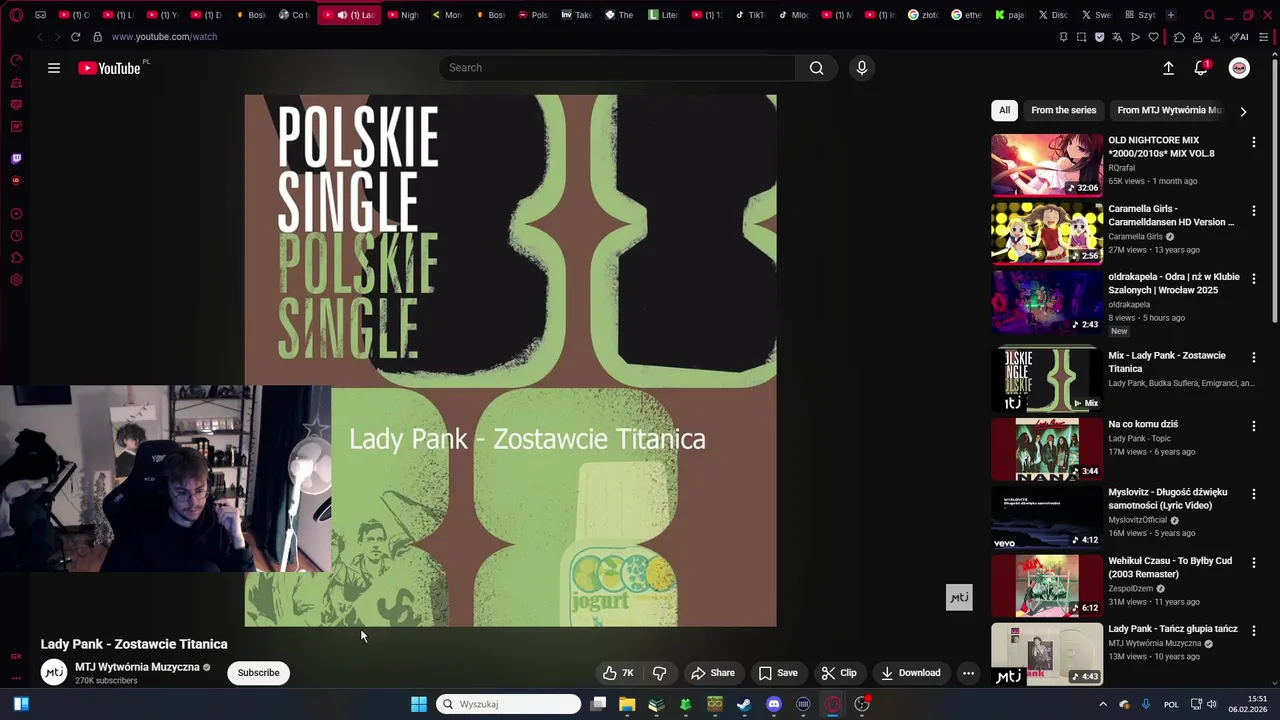1280x720 pixels.
Task: Switch to the Lite browser tab
Action: [x=664, y=15]
